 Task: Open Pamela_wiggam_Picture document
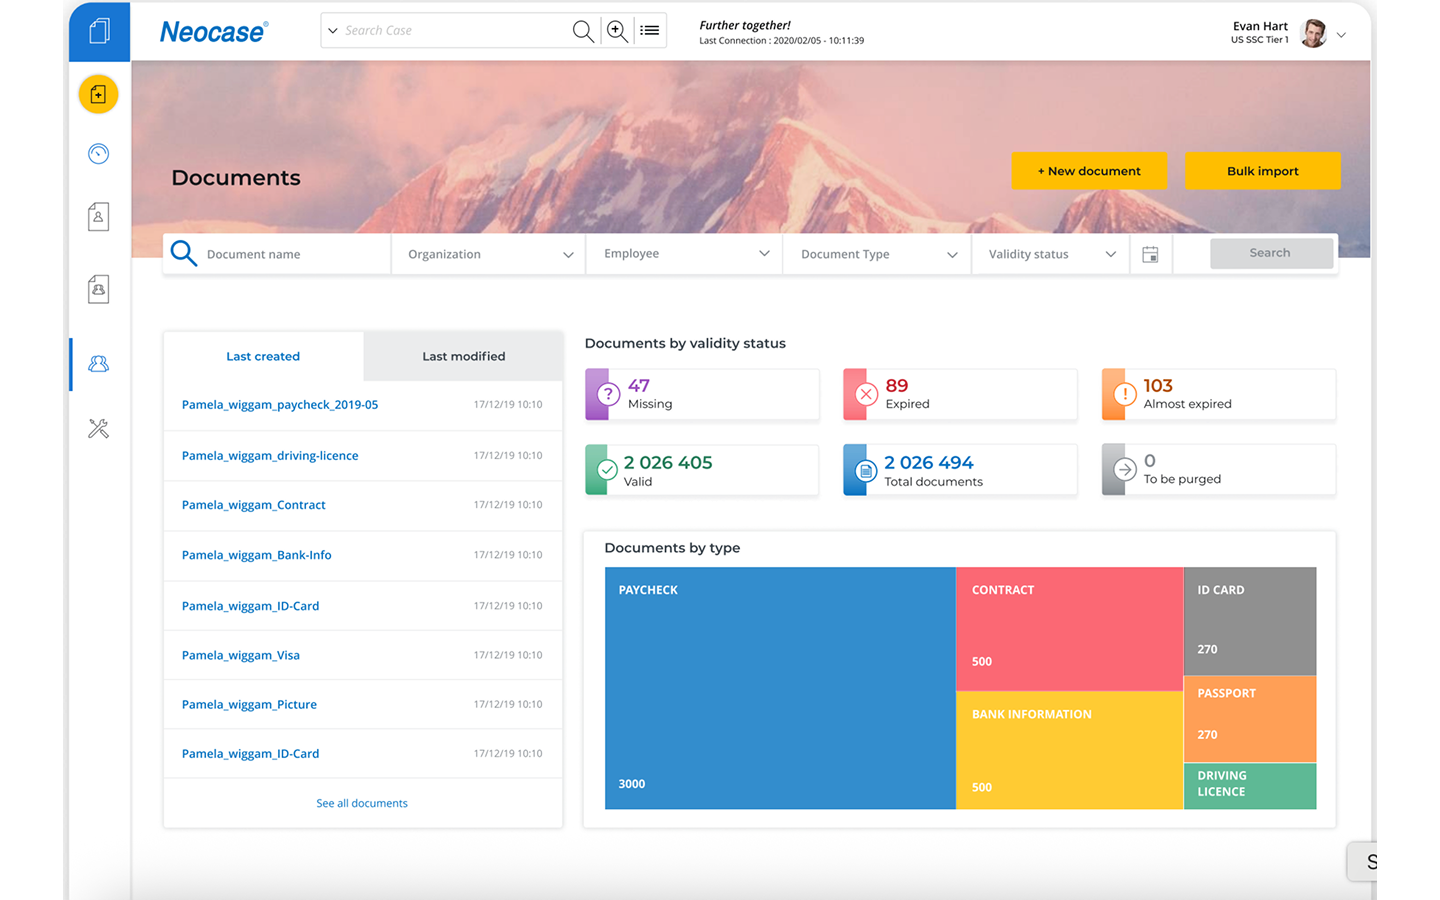point(249,704)
